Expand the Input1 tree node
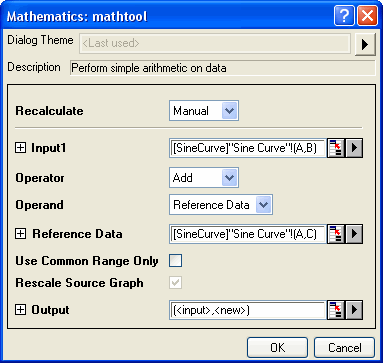Viewport: 383px width, 363px height. coord(20,148)
